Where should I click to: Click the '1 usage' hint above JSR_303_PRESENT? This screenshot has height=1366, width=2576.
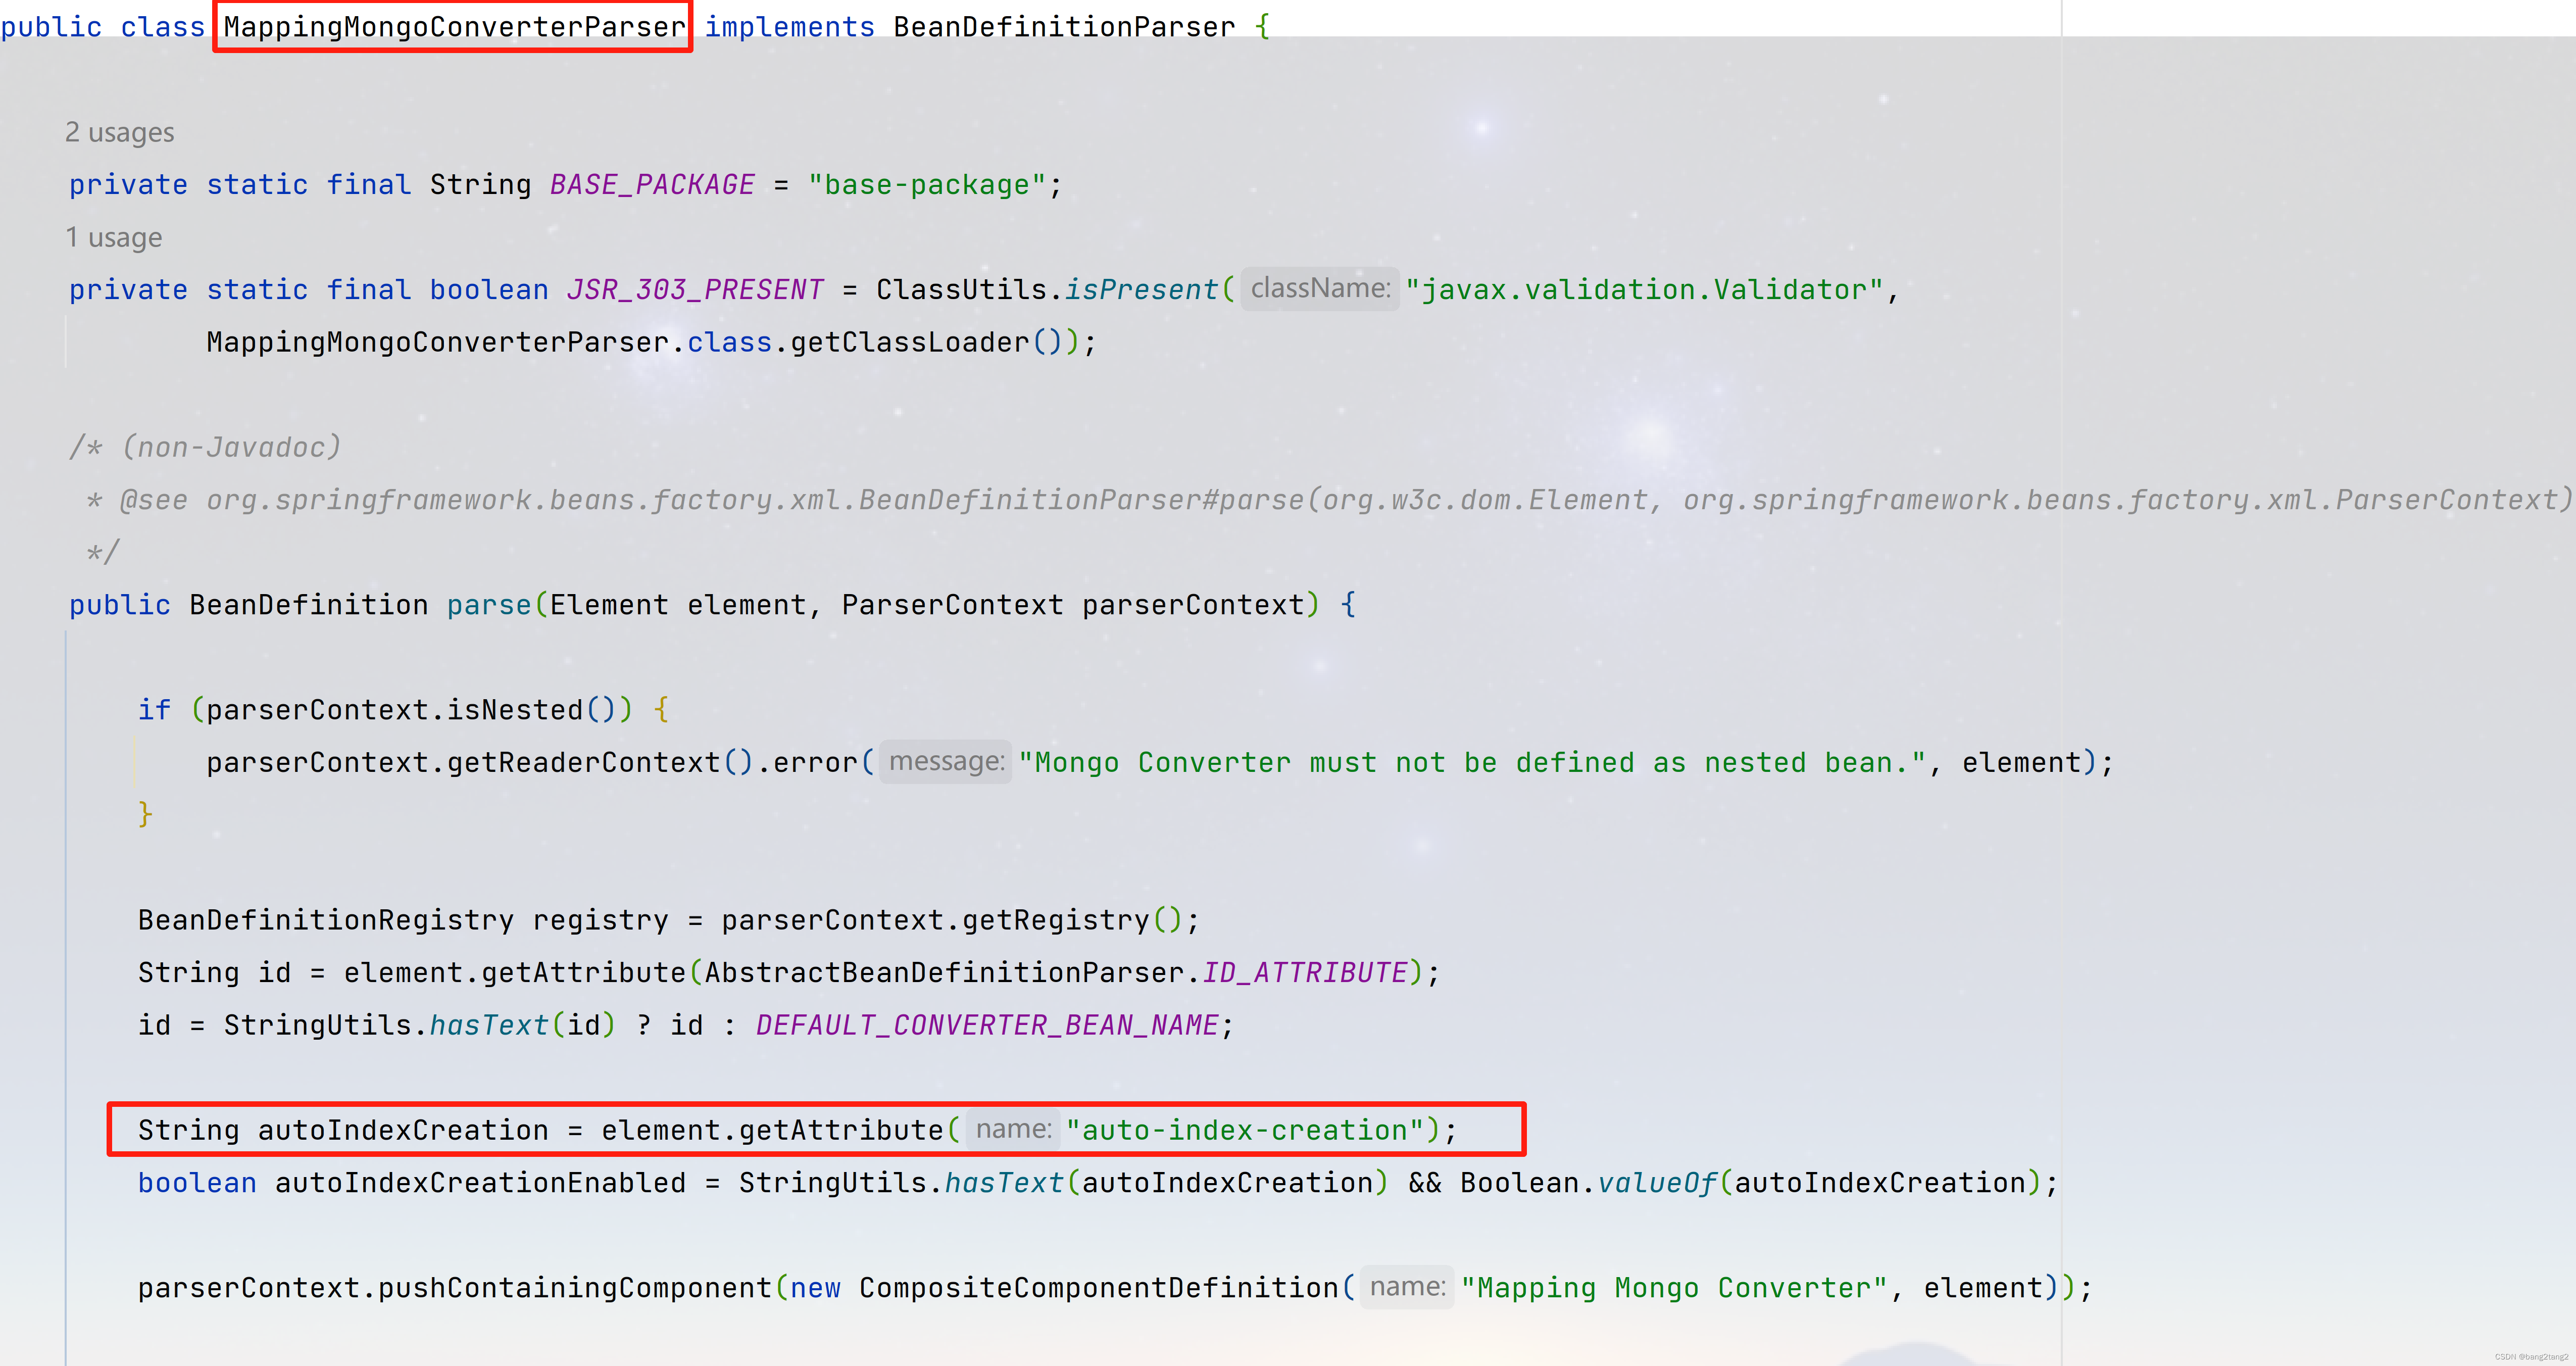point(113,237)
